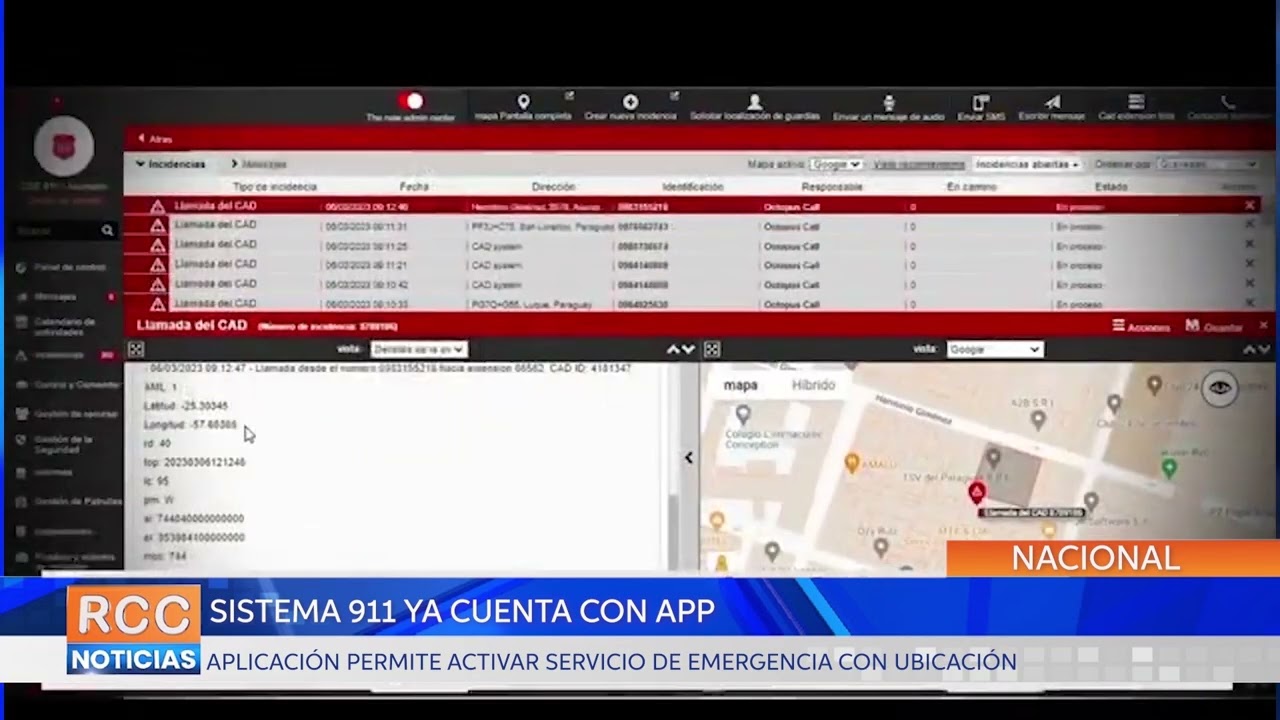Create a new incidencia with the plus icon
Image resolution: width=1280 pixels, height=720 pixels.
pyautogui.click(x=630, y=103)
